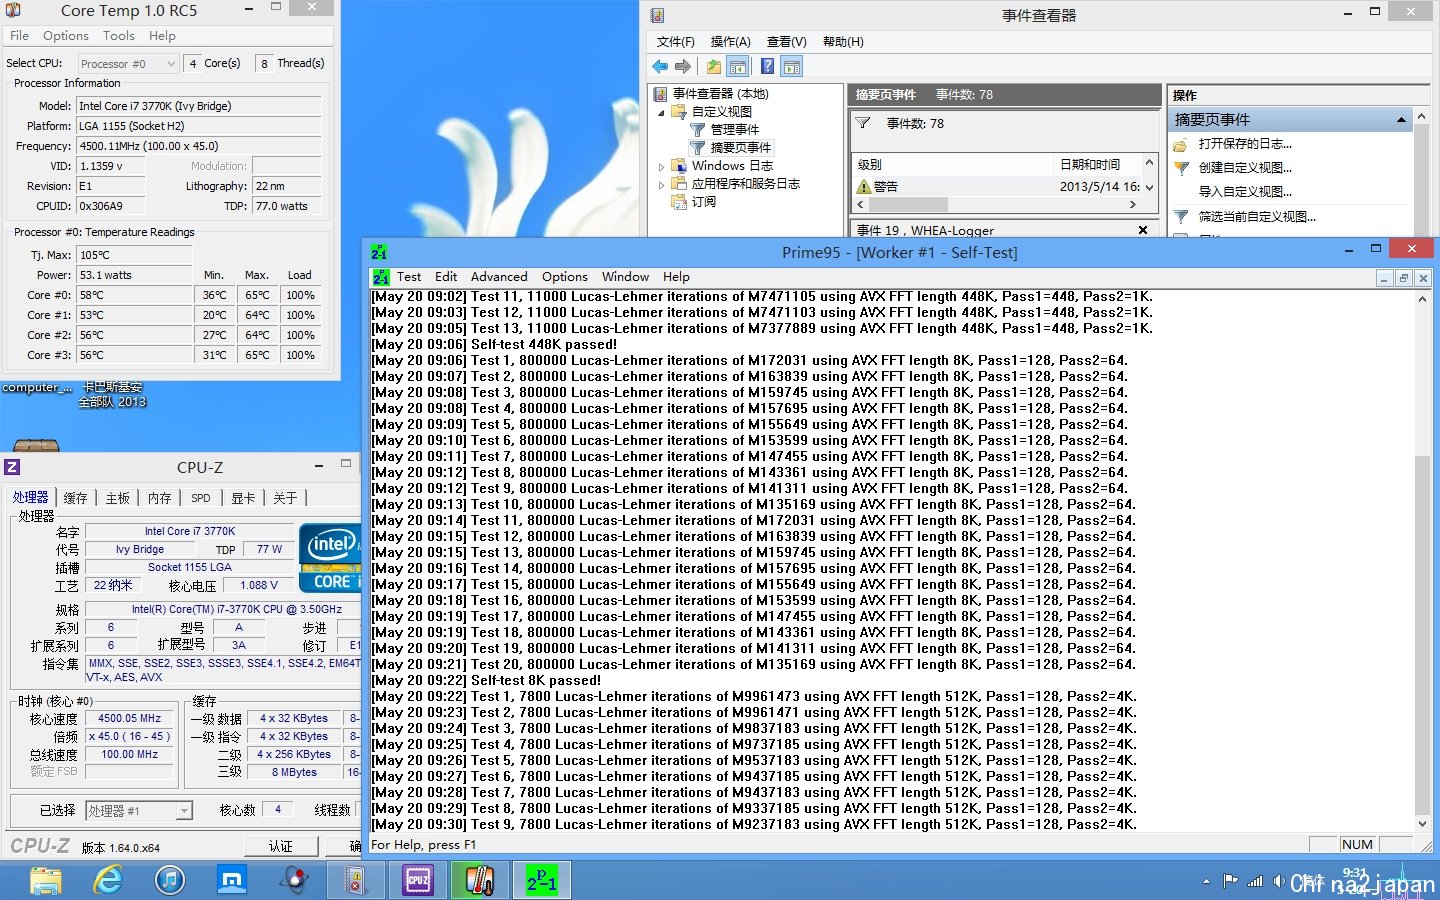The image size is (1440, 900).
Task: Click the Prime95 log vertical scrollbar thumb
Action: pyautogui.click(x=1423, y=635)
